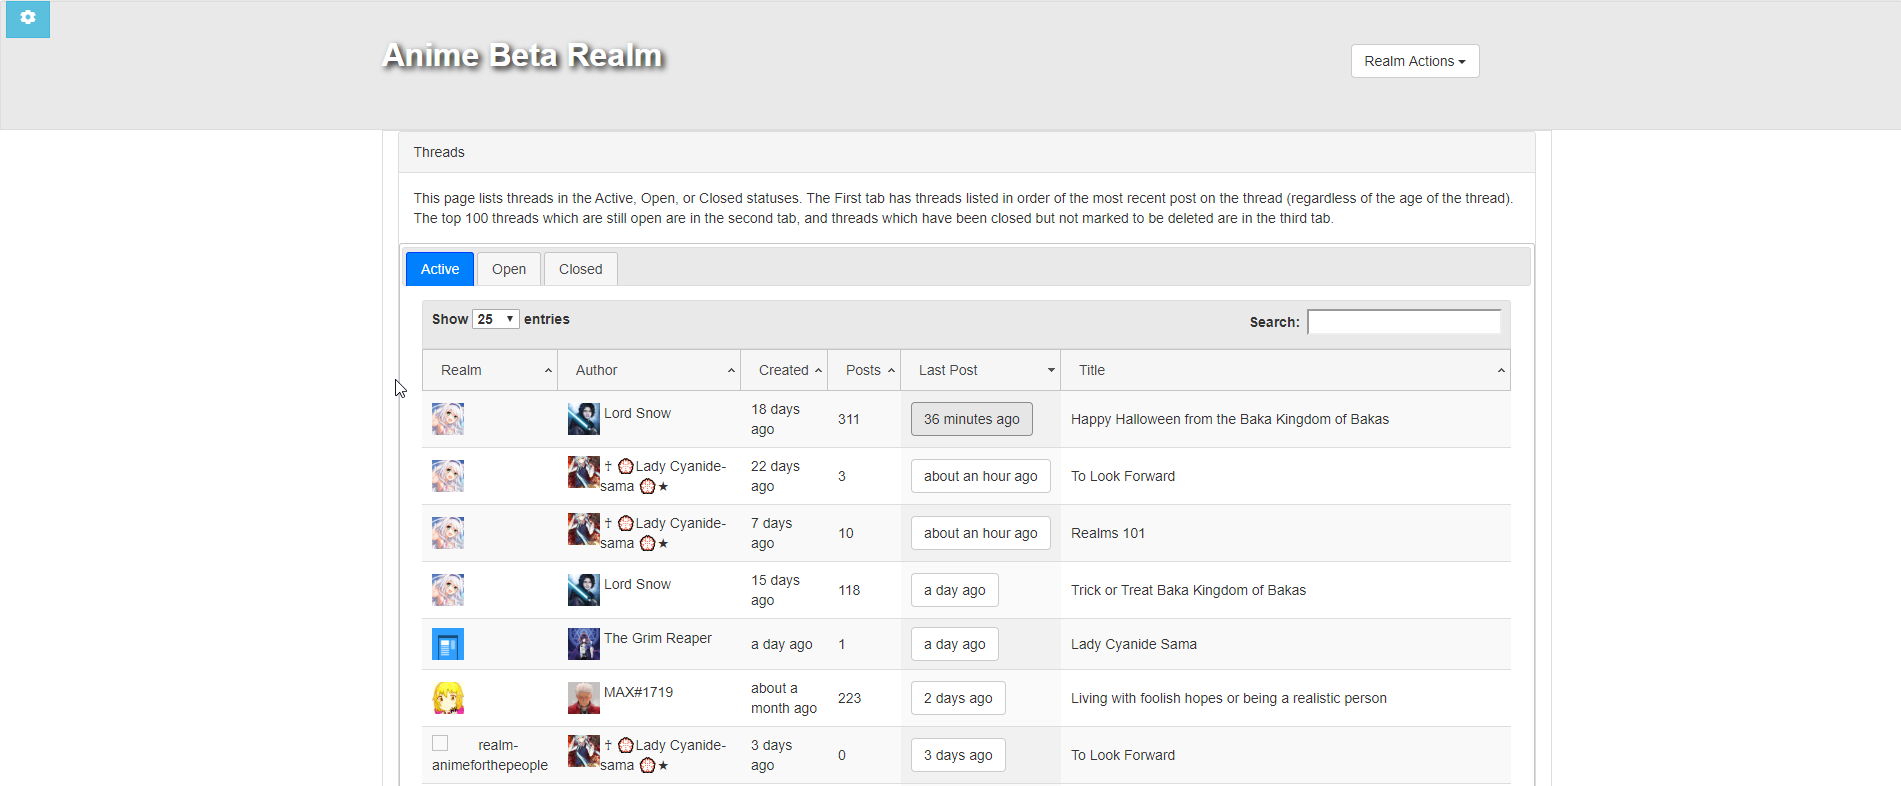Open the Realm Actions dropdown
The width and height of the screenshot is (1901, 786).
[1415, 61]
